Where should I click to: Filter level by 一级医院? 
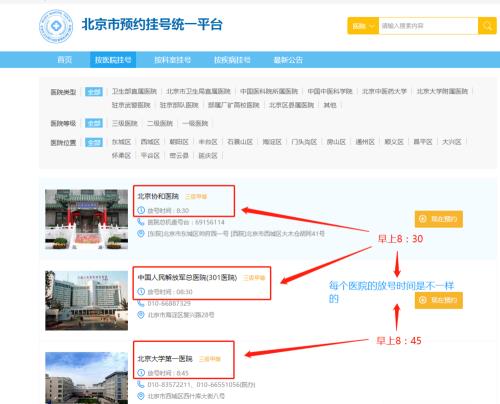point(195,123)
